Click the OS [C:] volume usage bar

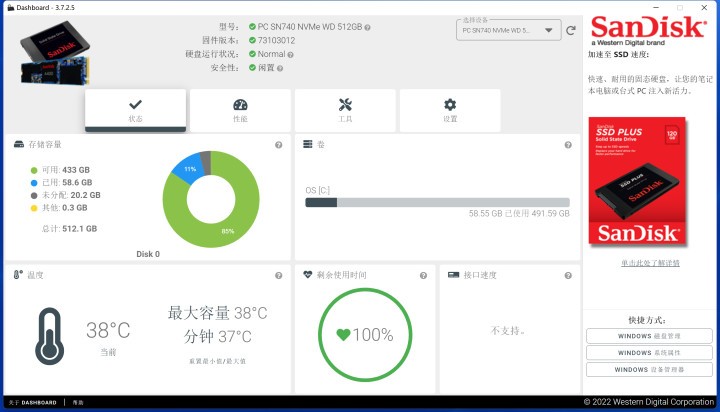coord(437,203)
